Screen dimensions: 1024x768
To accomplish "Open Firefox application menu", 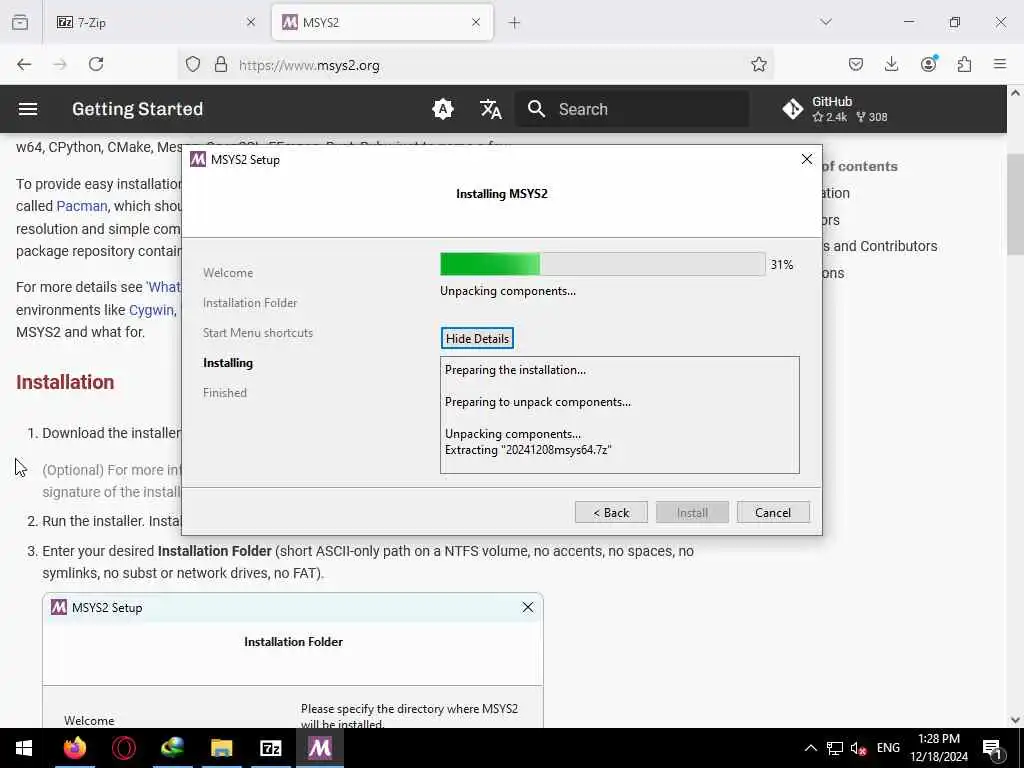I will (x=1000, y=64).
